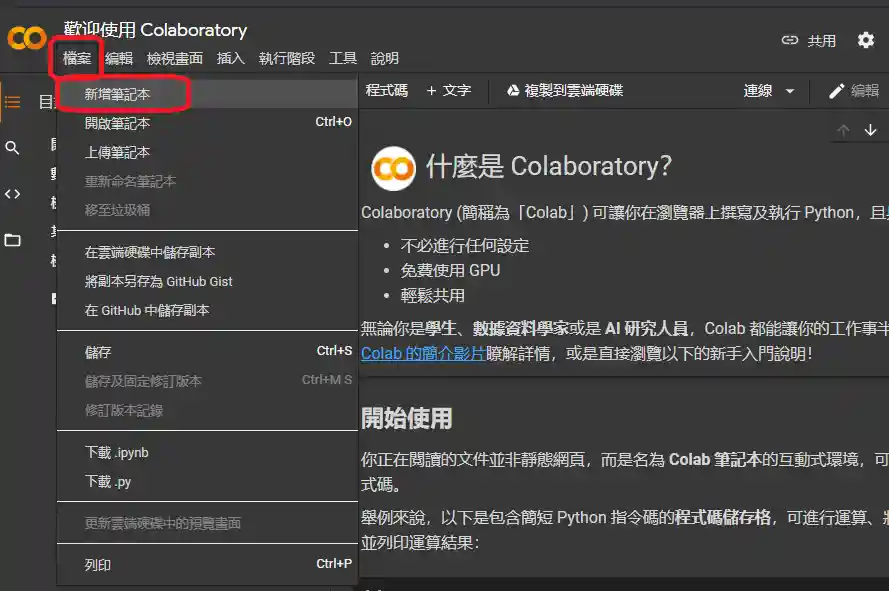
Task: Open the 檢視畫面 menu
Action: click(x=175, y=58)
